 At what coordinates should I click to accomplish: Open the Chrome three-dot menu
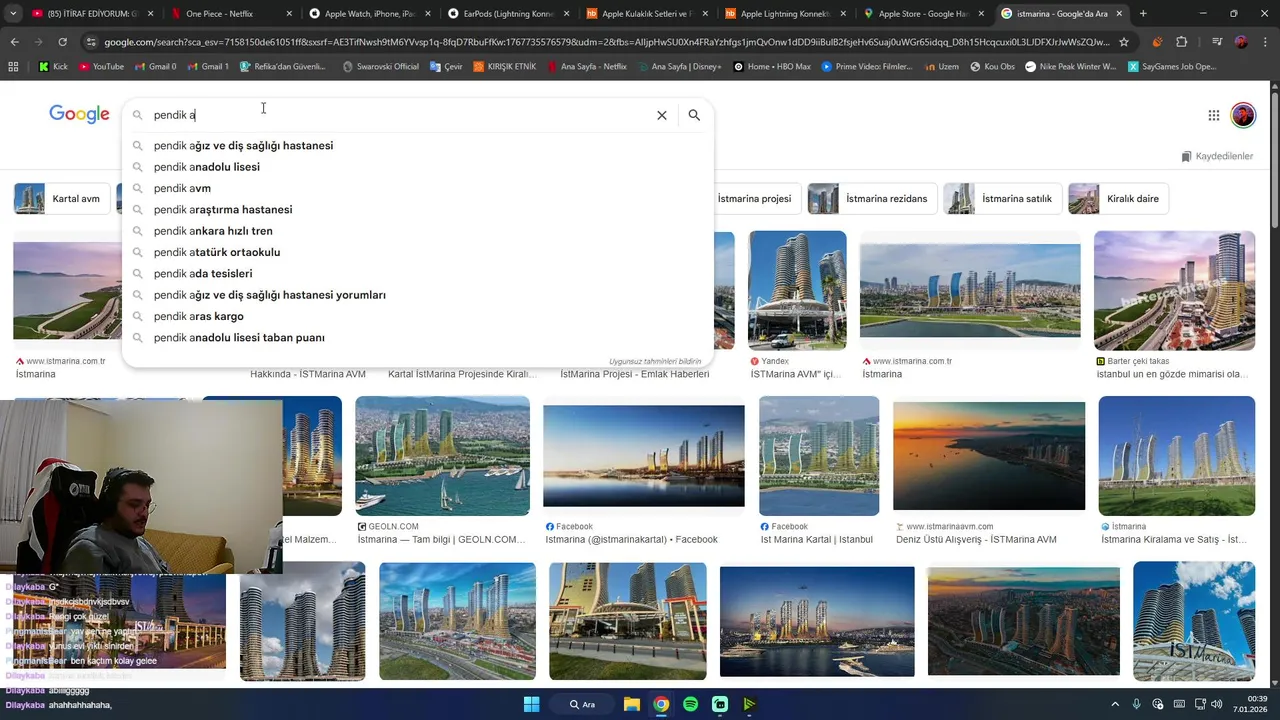tap(1265, 42)
